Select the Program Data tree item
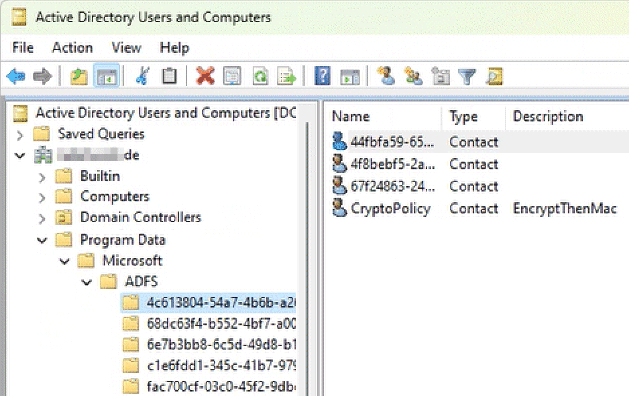This screenshot has height=396, width=629. coord(123,240)
